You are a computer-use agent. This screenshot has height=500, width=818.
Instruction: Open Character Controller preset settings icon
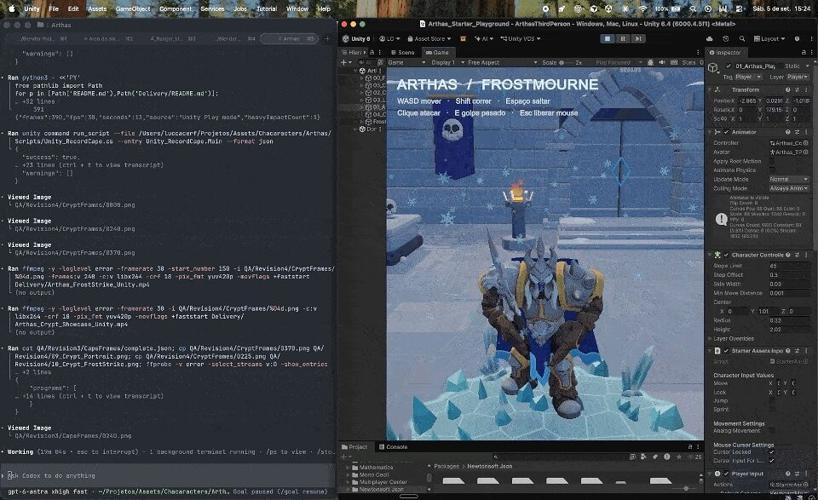pos(797,255)
